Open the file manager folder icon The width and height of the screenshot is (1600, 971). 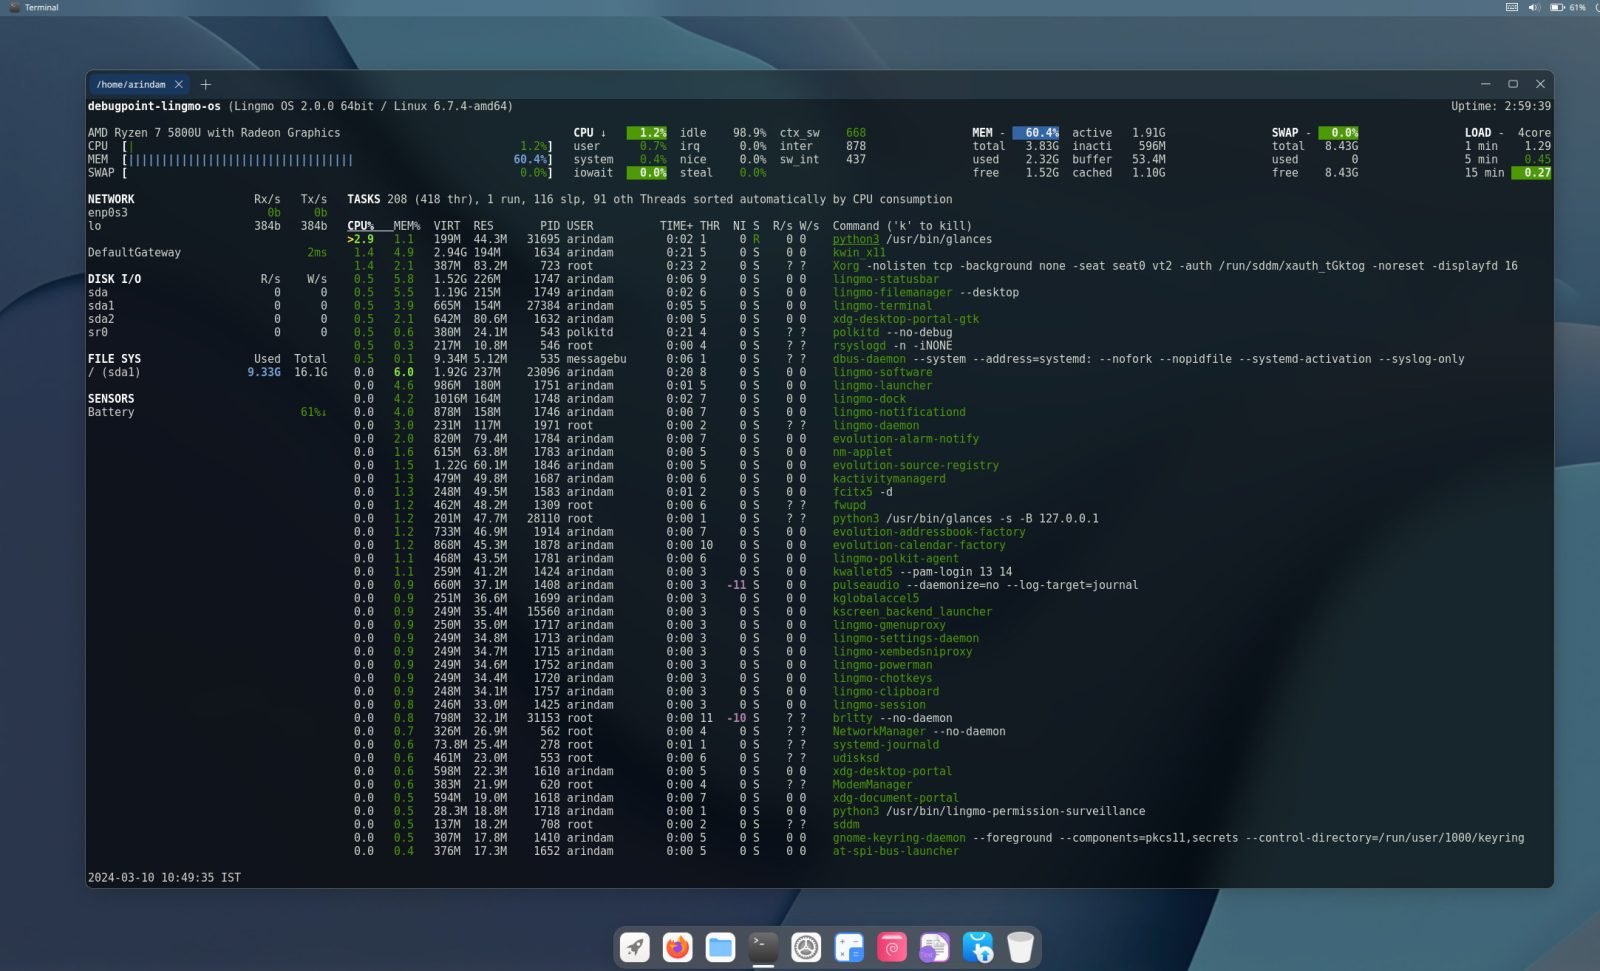click(720, 946)
